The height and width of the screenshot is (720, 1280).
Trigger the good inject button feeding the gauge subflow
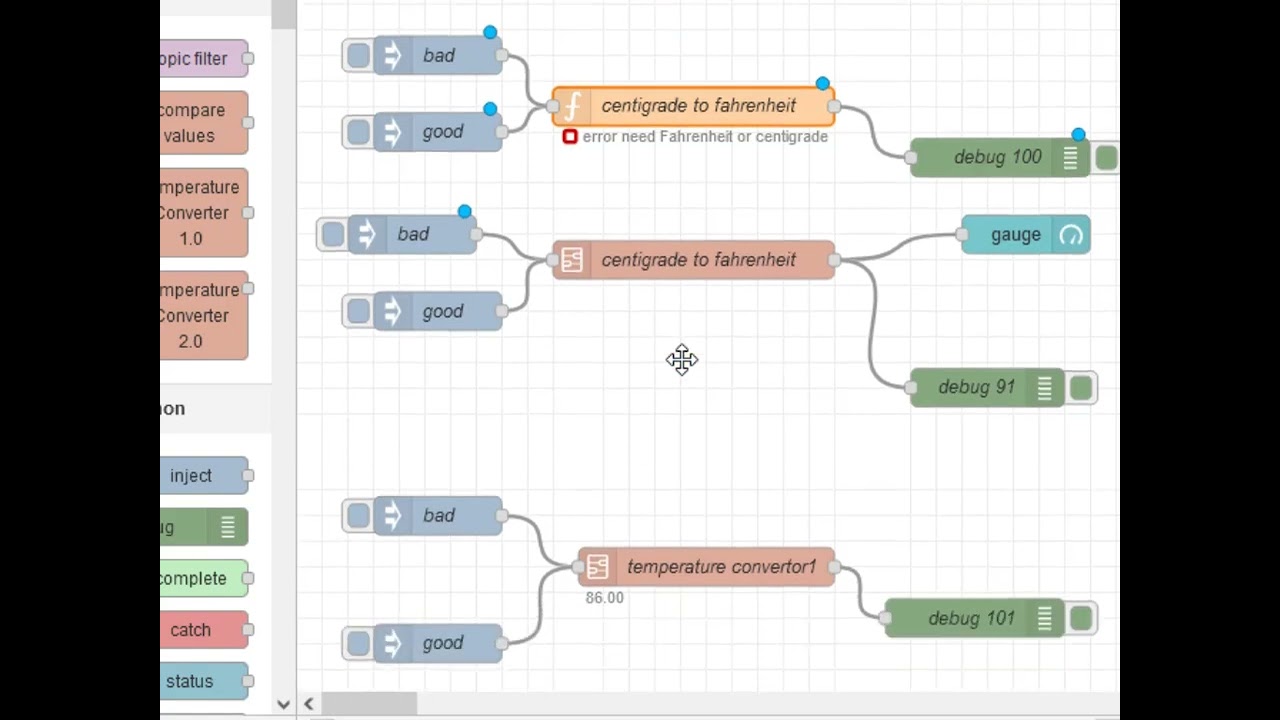point(358,312)
